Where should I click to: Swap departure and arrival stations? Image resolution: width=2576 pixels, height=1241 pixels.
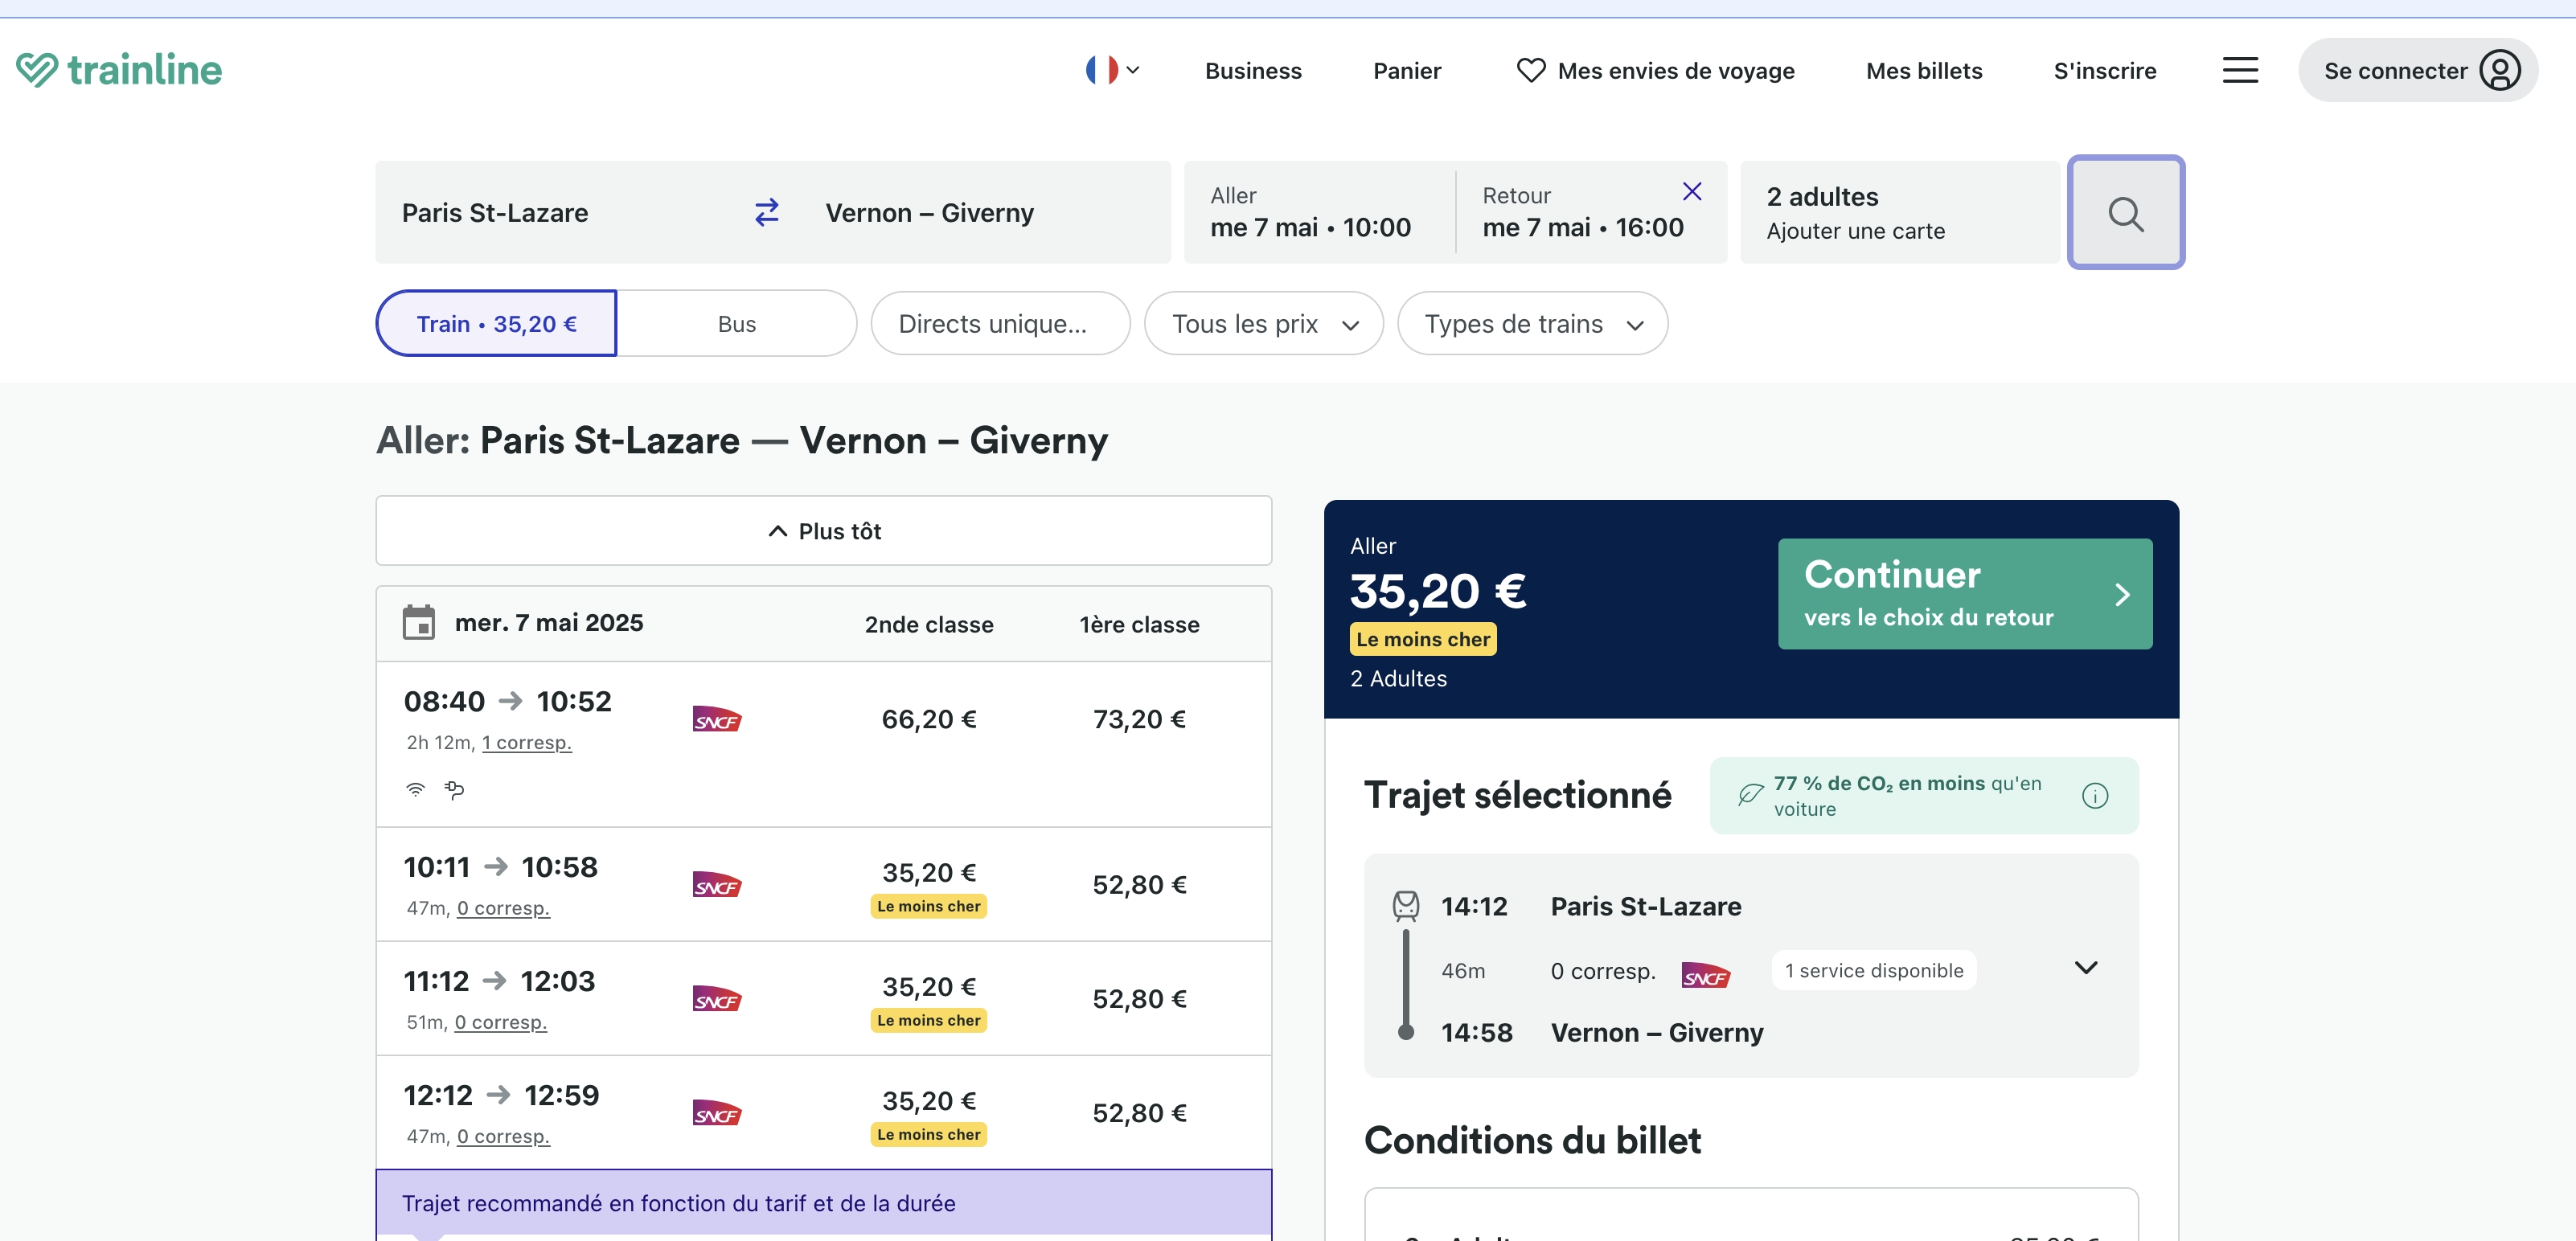767,212
